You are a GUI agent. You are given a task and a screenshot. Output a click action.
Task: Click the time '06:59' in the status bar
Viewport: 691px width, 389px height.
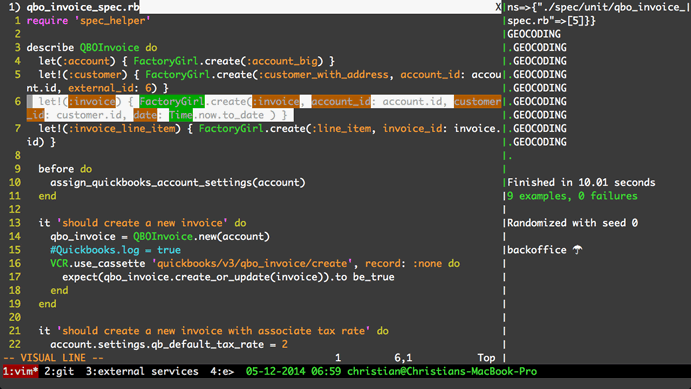pos(326,371)
